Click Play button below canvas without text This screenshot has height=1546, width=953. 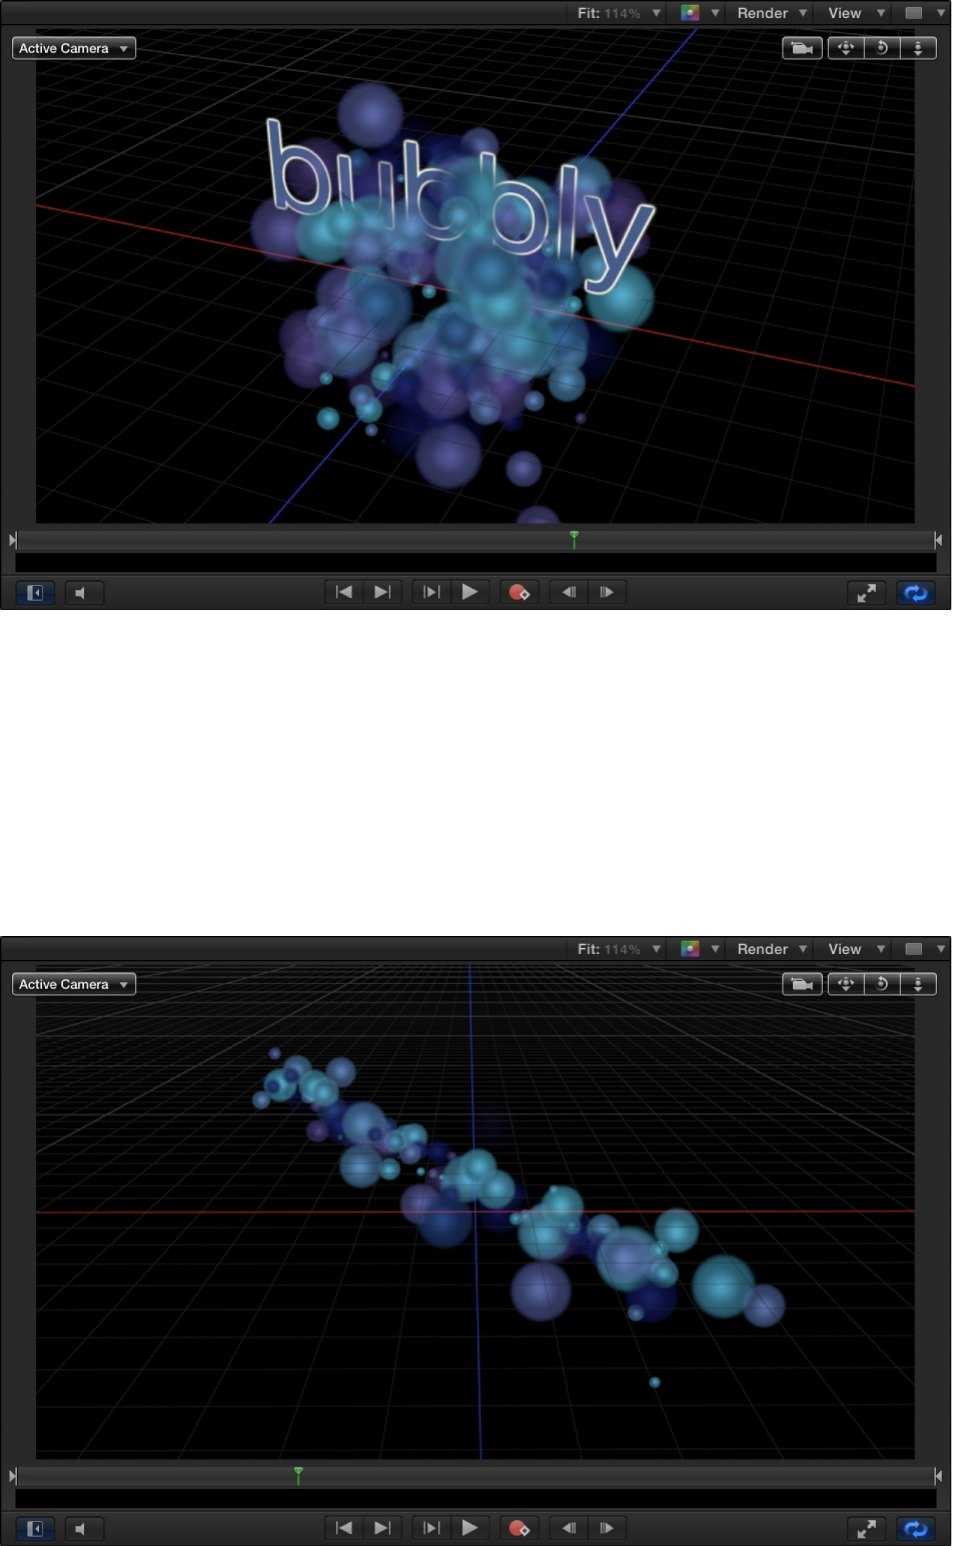click(469, 1528)
